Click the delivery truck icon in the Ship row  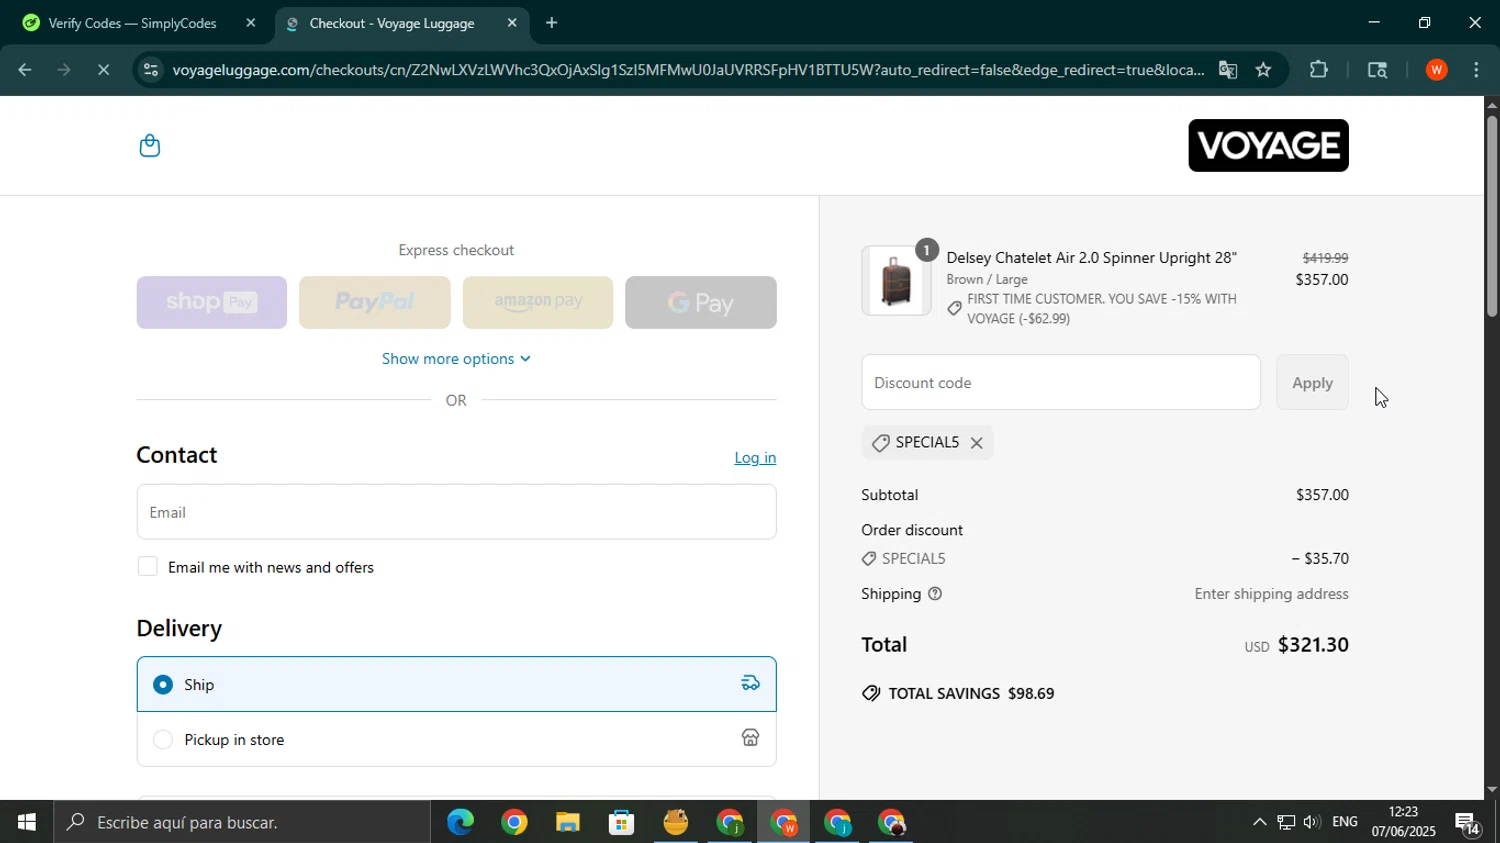click(x=750, y=684)
